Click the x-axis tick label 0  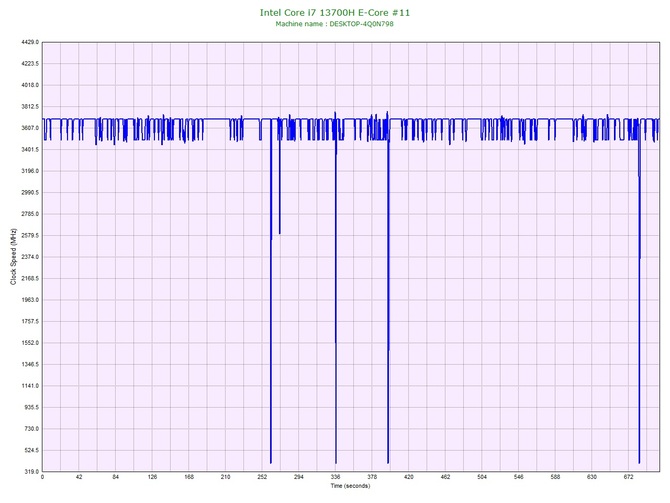tap(42, 477)
